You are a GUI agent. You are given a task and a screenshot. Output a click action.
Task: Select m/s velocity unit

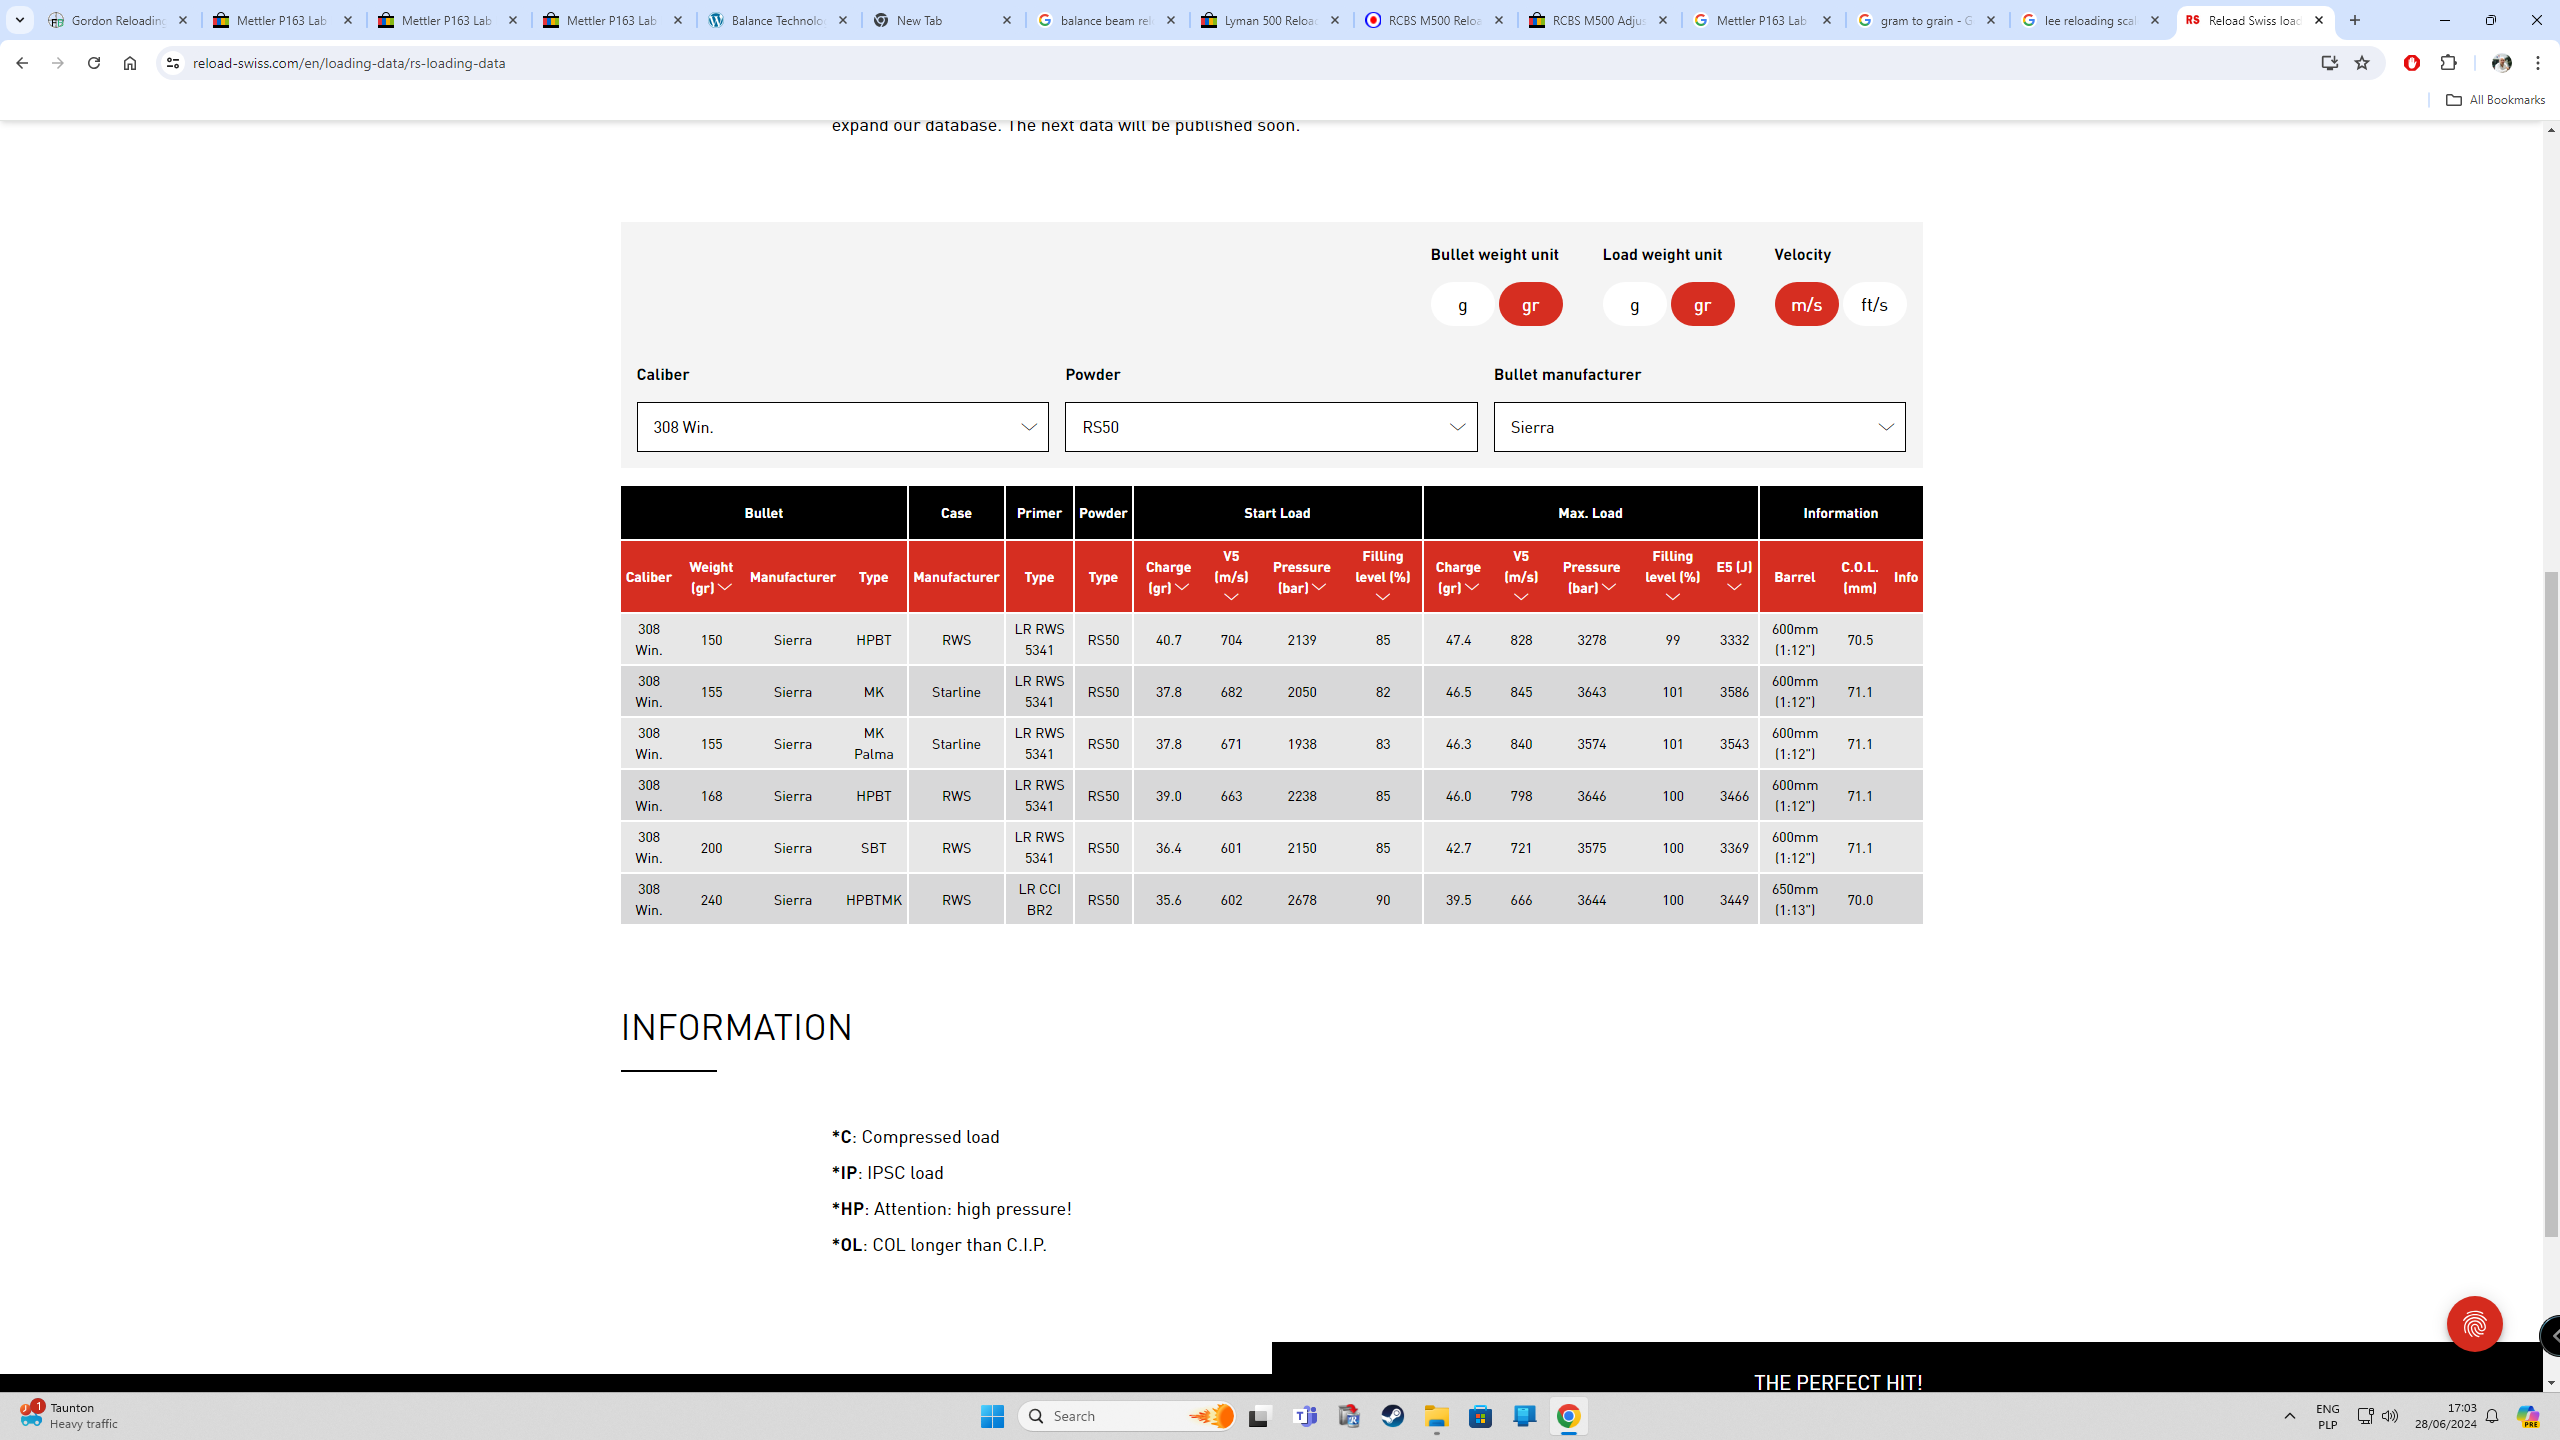coord(1806,304)
